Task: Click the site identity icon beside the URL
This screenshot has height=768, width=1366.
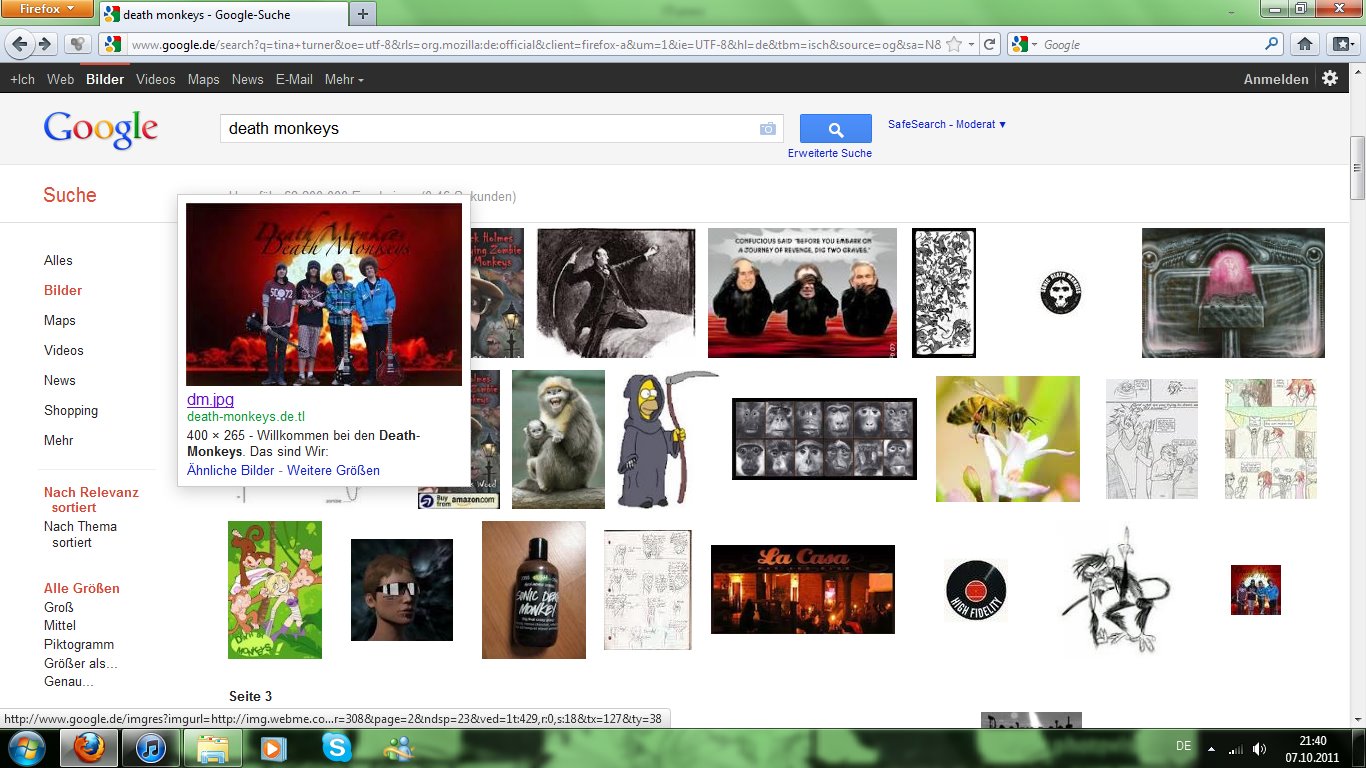Action: coord(112,44)
